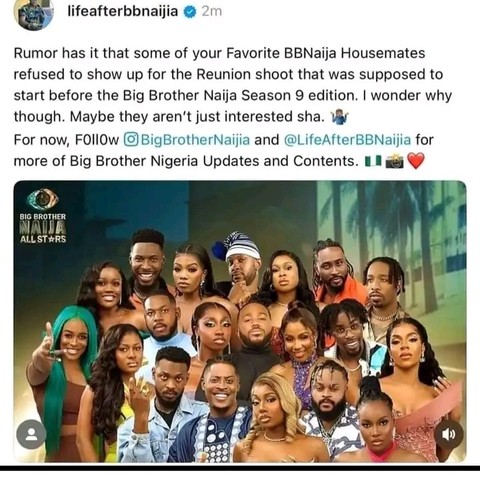Click the Big Brother eye logo

tap(42, 199)
